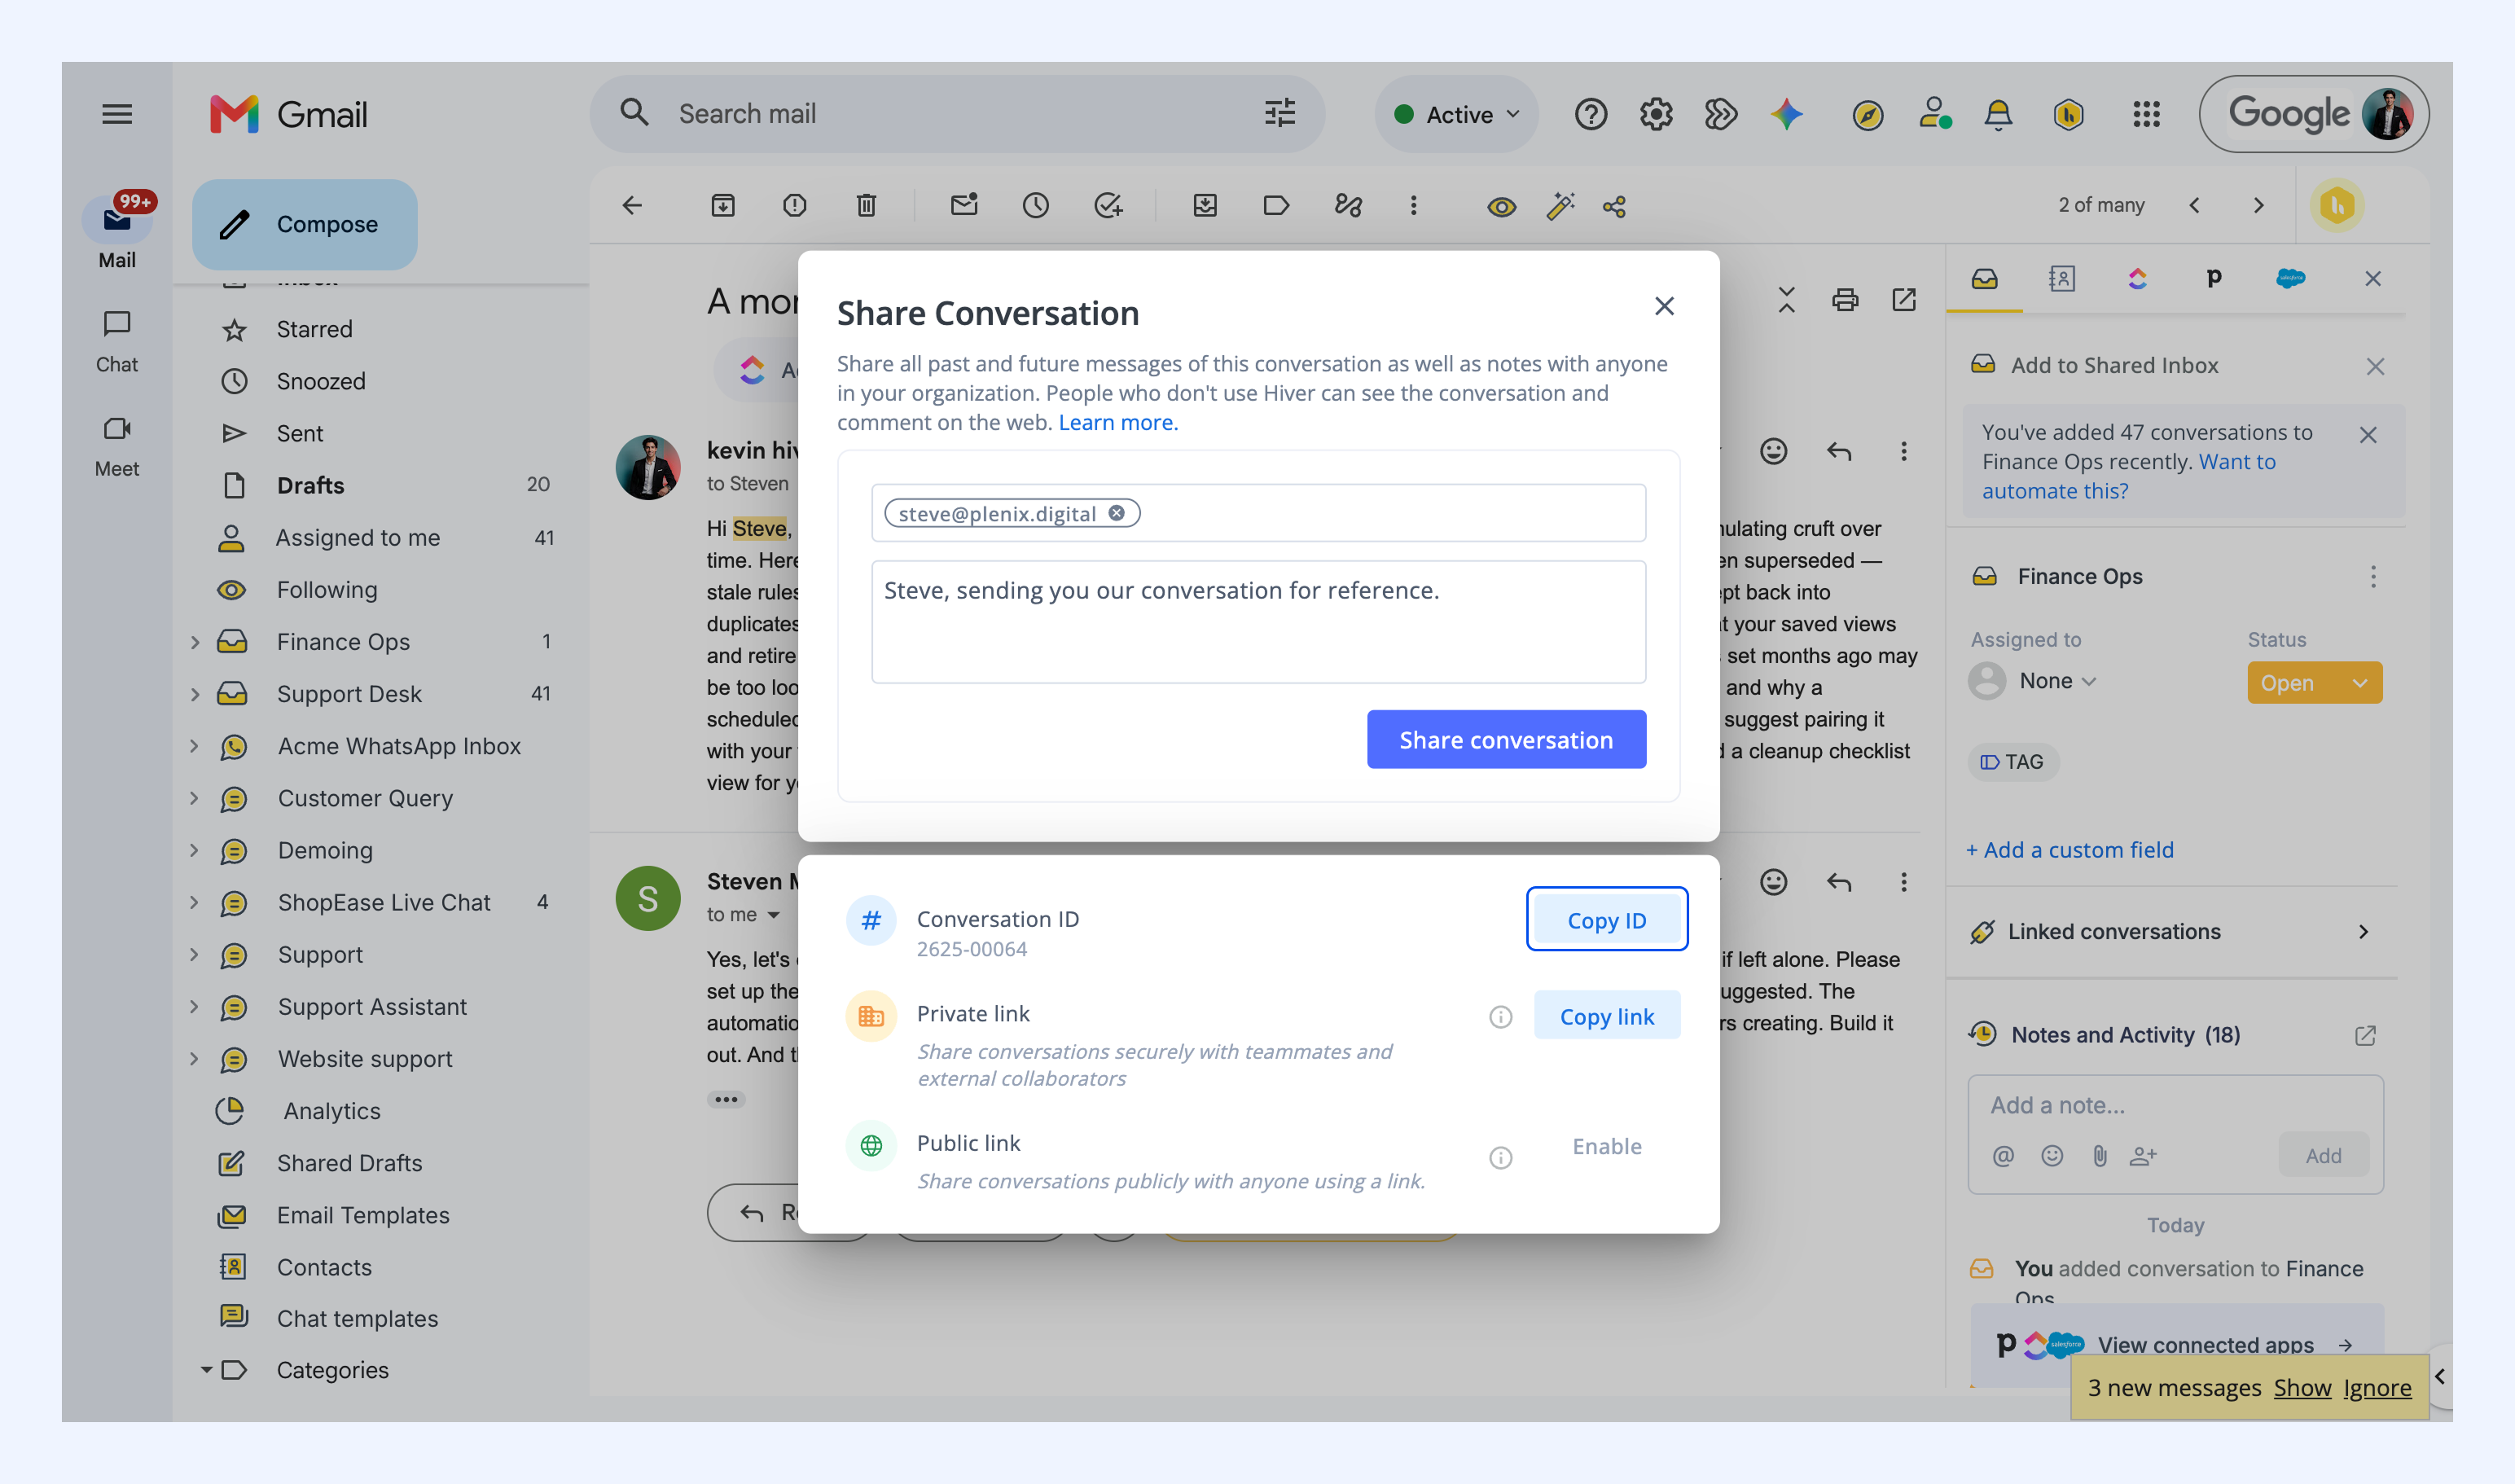Click the Share conversation button
Screen dimensions: 2515x1484
coord(1506,740)
